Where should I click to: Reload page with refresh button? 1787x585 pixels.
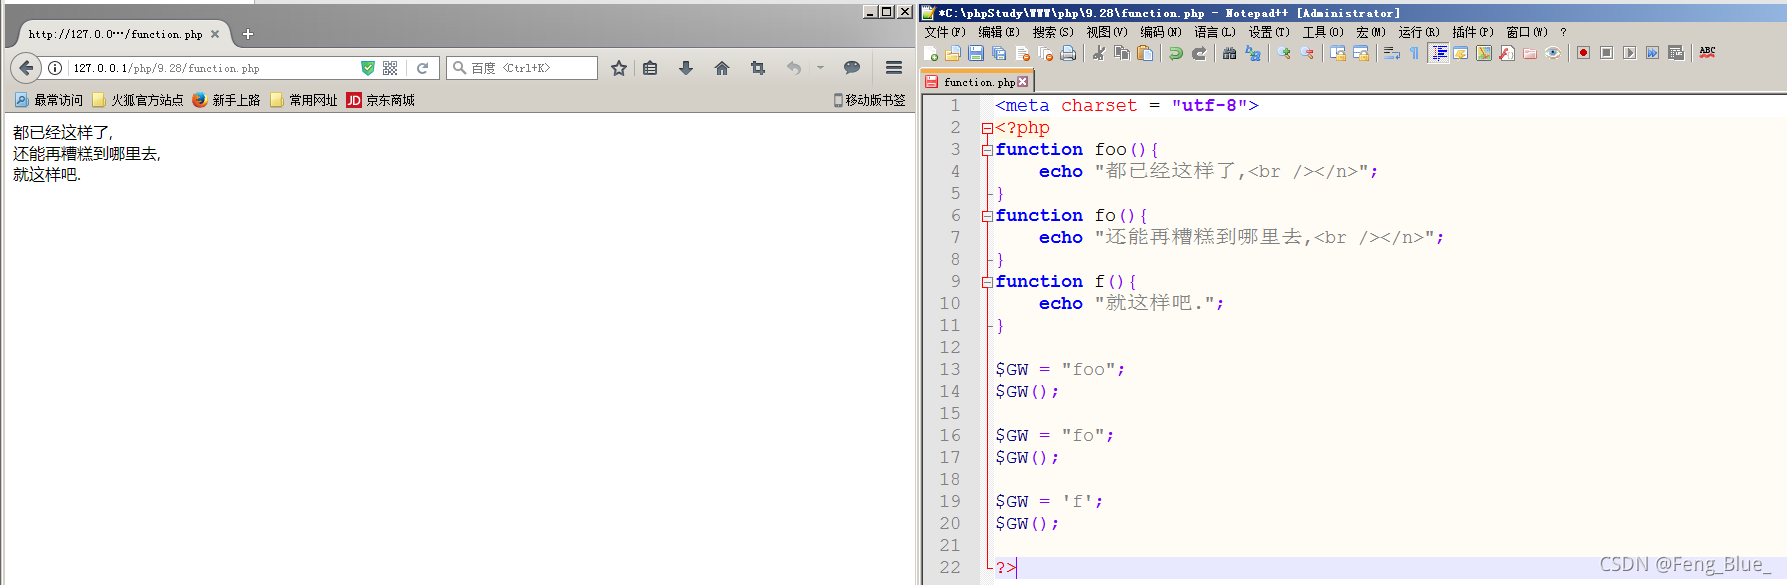(422, 68)
